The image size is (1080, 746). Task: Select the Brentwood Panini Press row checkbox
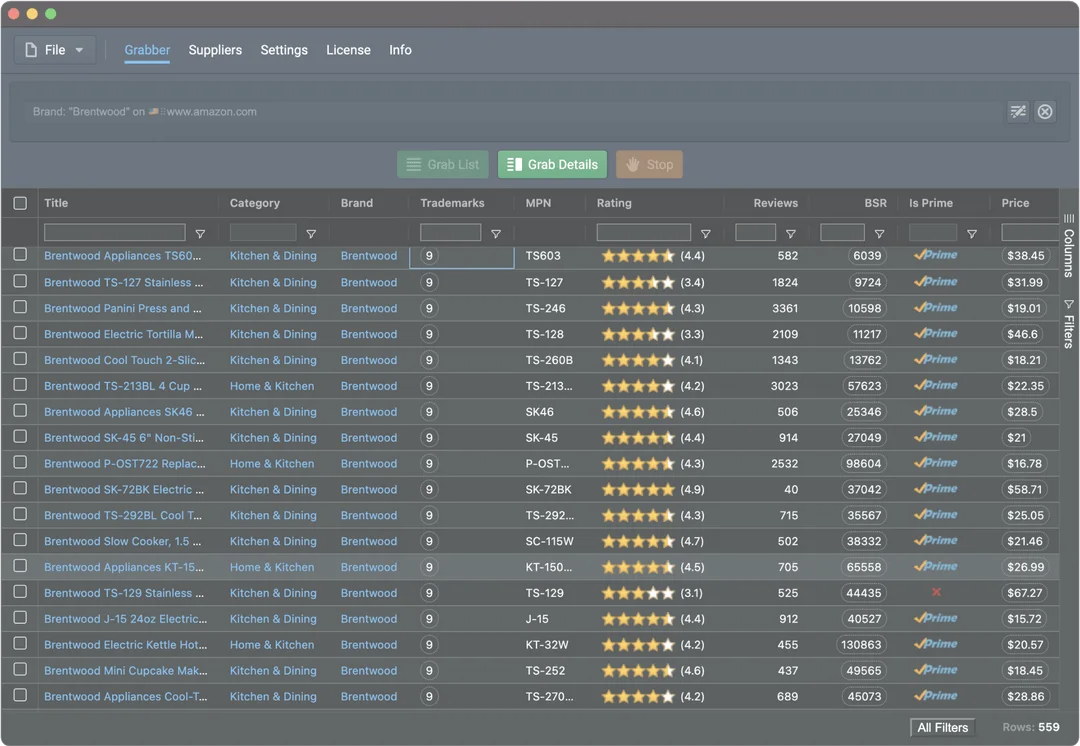click(x=19, y=307)
